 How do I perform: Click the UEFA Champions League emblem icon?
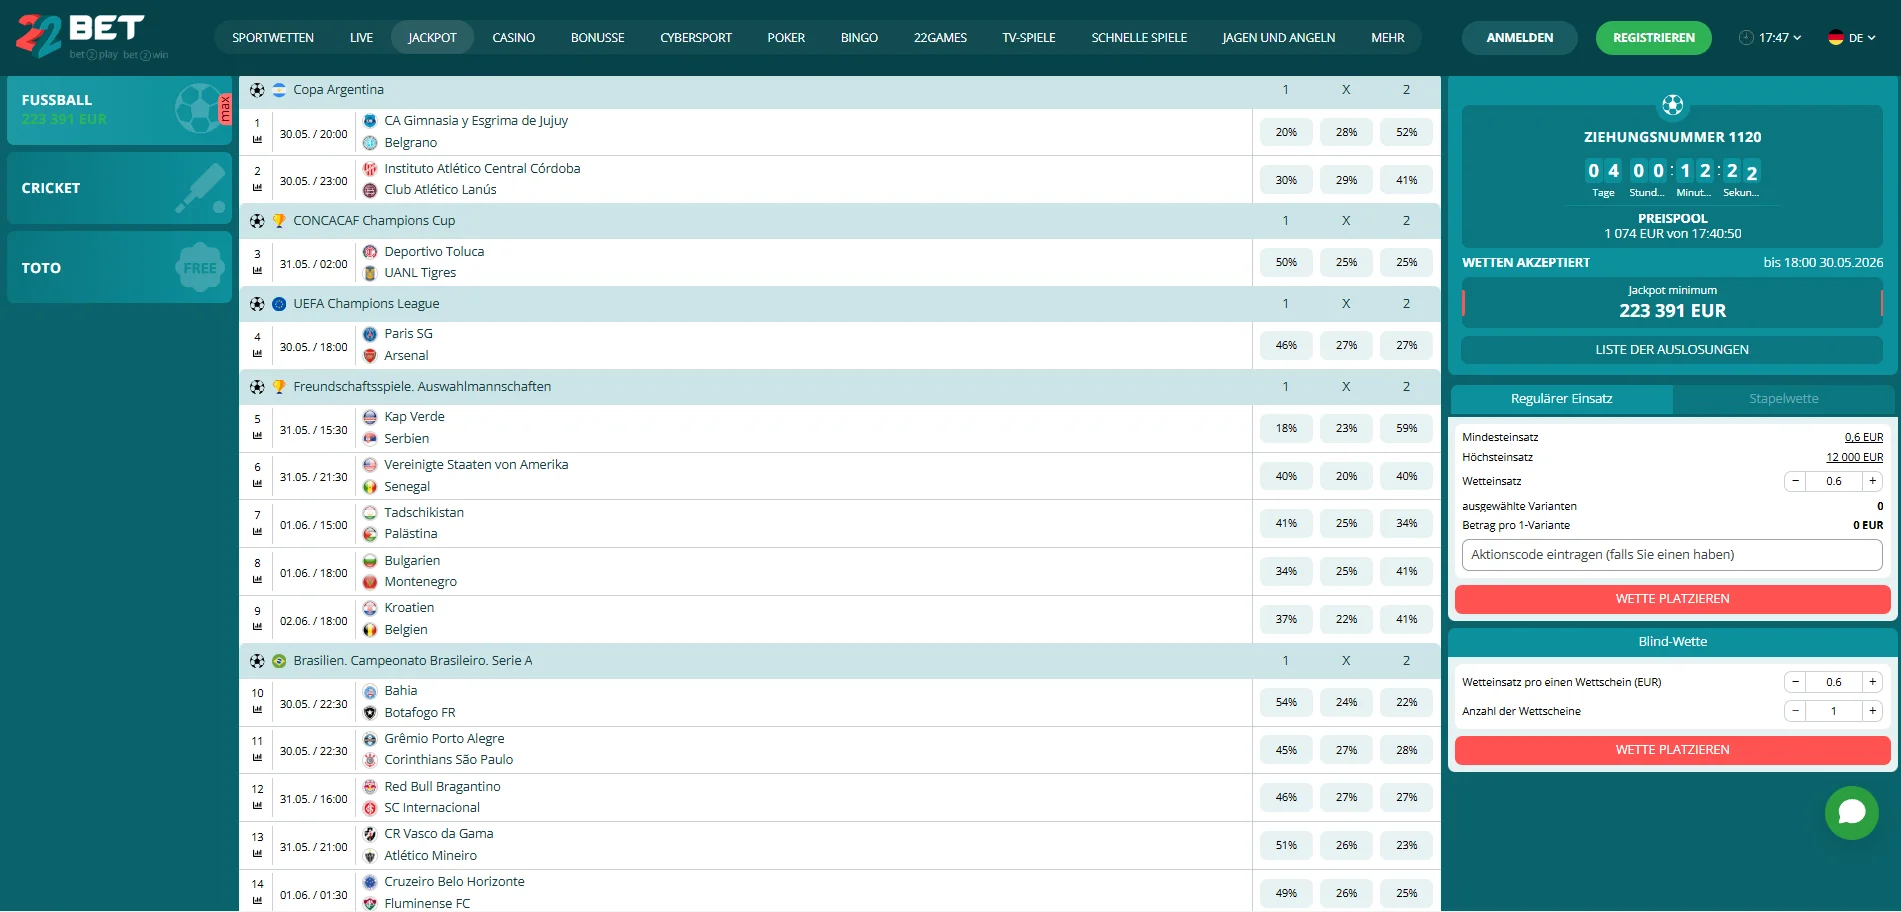(279, 304)
